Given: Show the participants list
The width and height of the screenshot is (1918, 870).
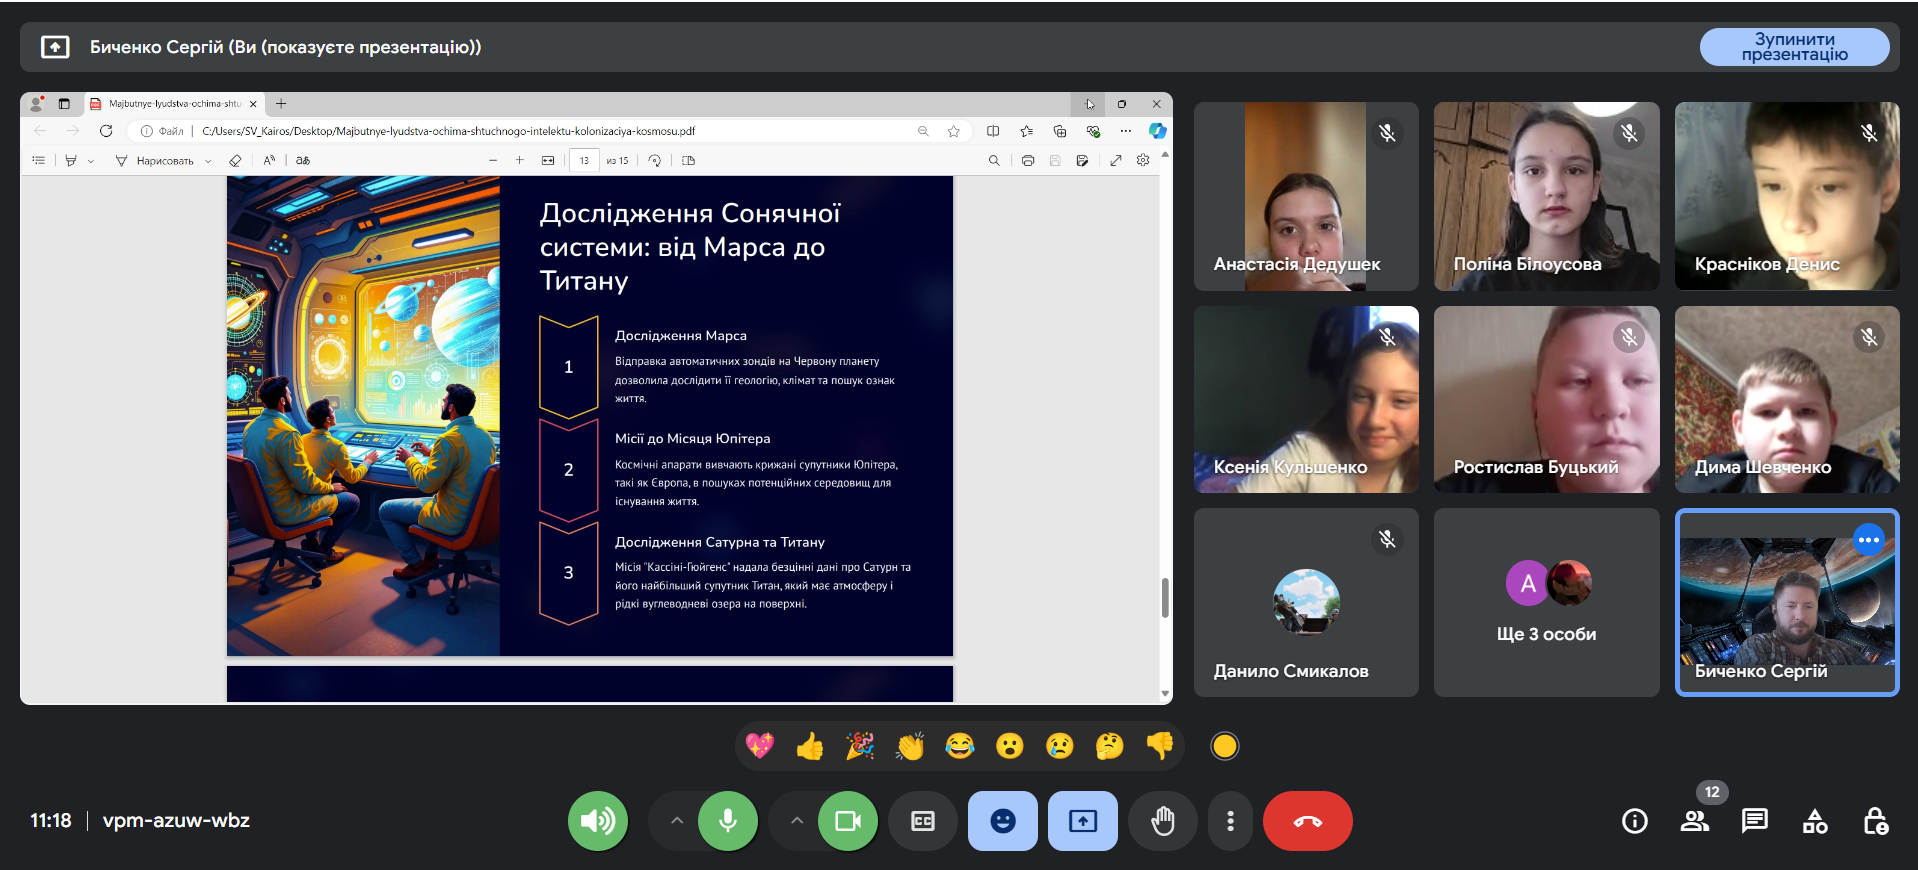Looking at the screenshot, I should (1694, 821).
